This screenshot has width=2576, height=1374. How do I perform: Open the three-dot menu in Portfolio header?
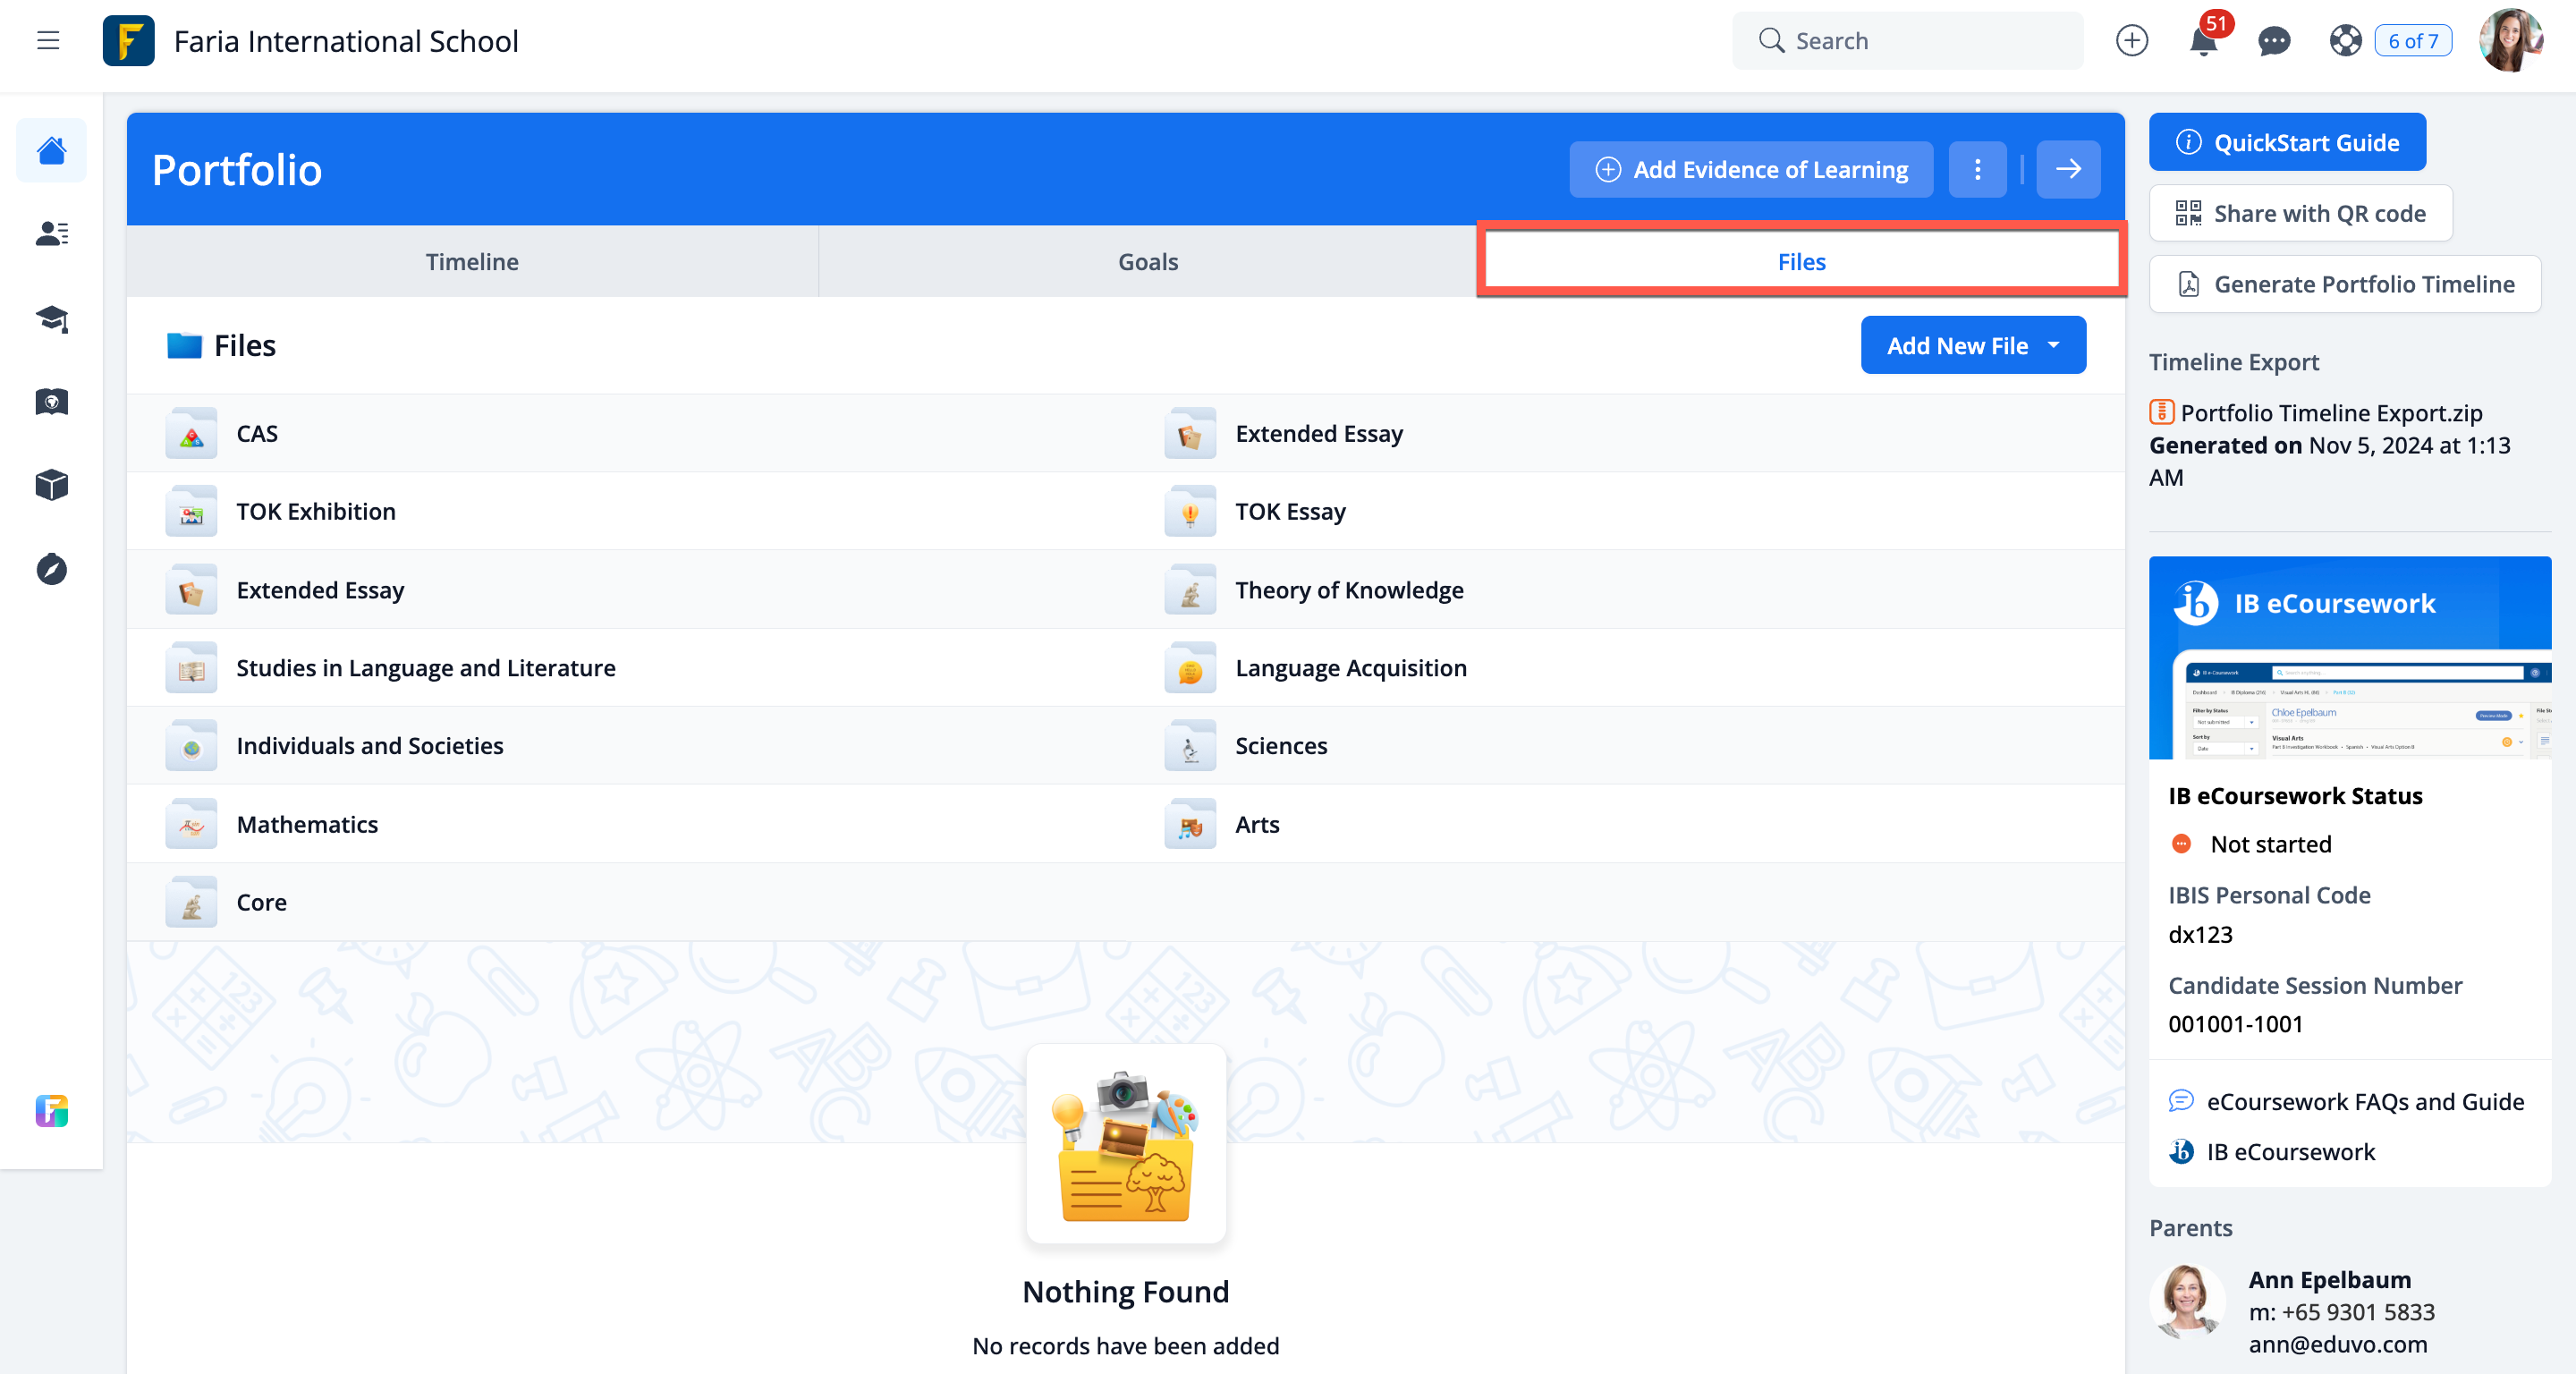point(1977,169)
